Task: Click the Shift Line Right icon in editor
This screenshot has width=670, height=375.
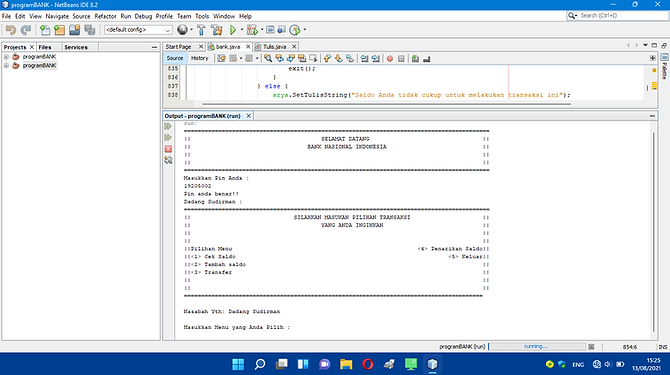Action: (376, 59)
